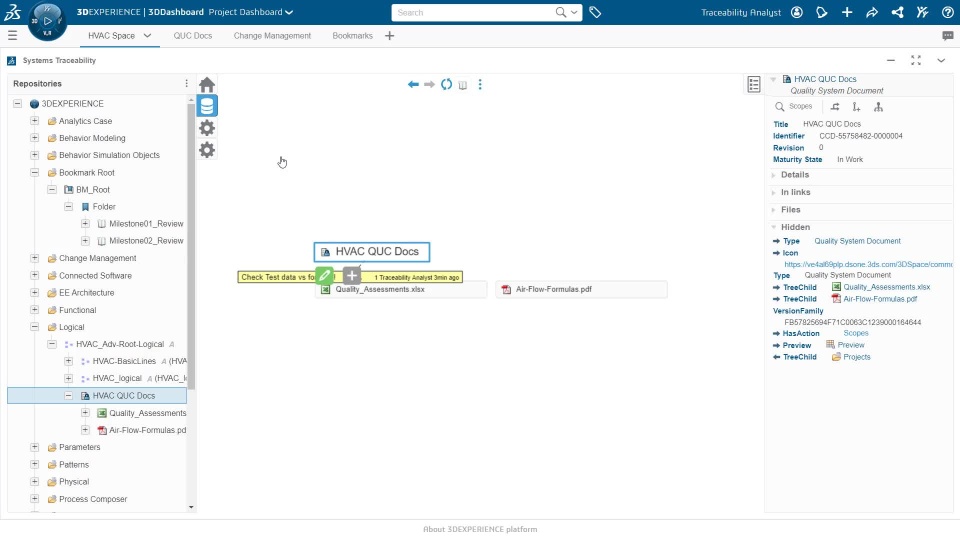Click the Quality System Document type link

[x=857, y=241]
